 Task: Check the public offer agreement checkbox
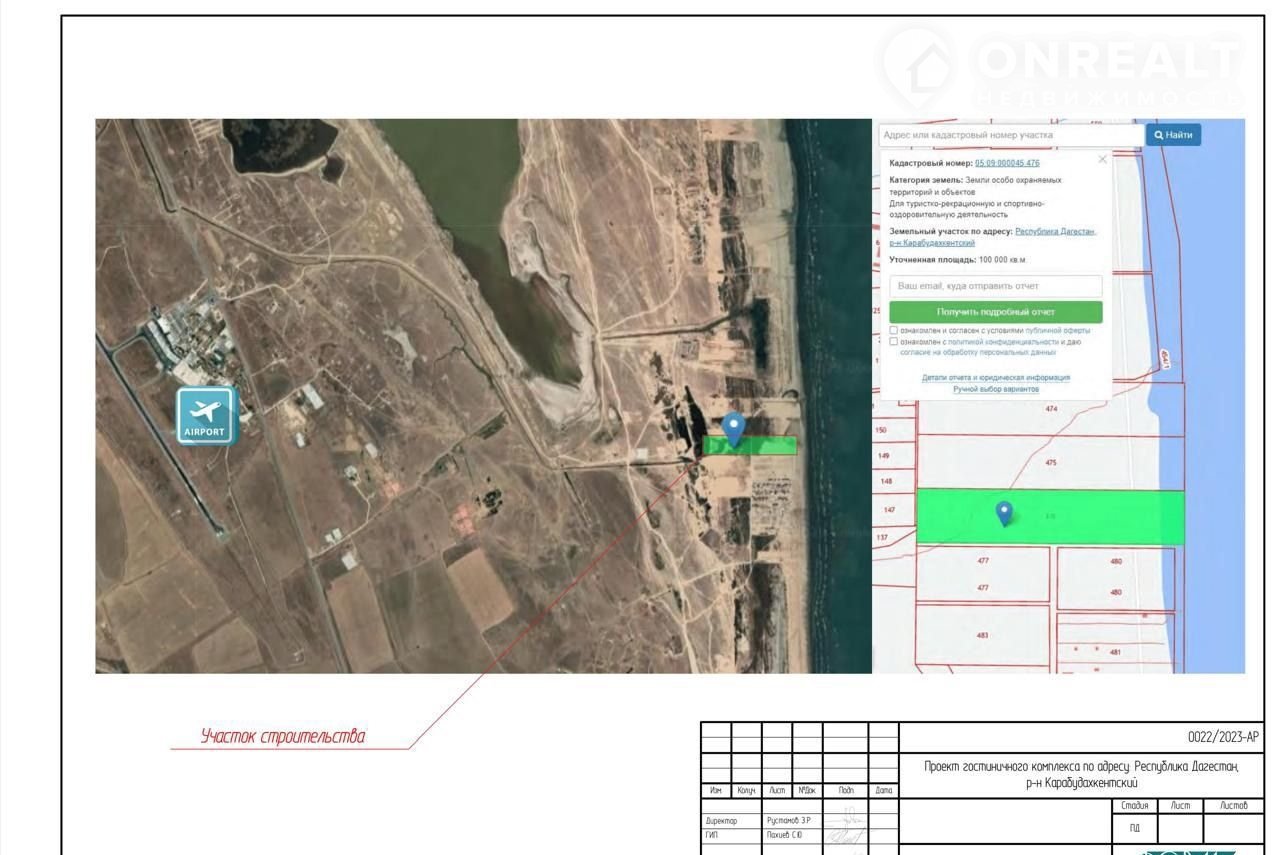(893, 330)
